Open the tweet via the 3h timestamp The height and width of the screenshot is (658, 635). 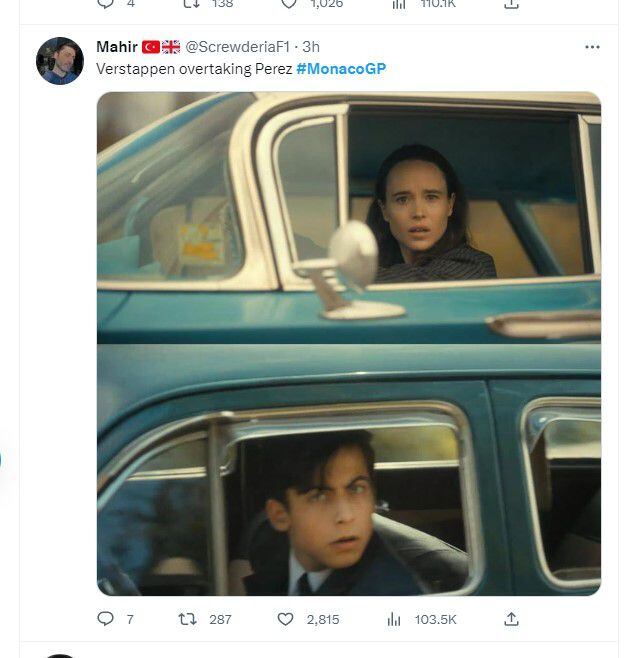311,47
